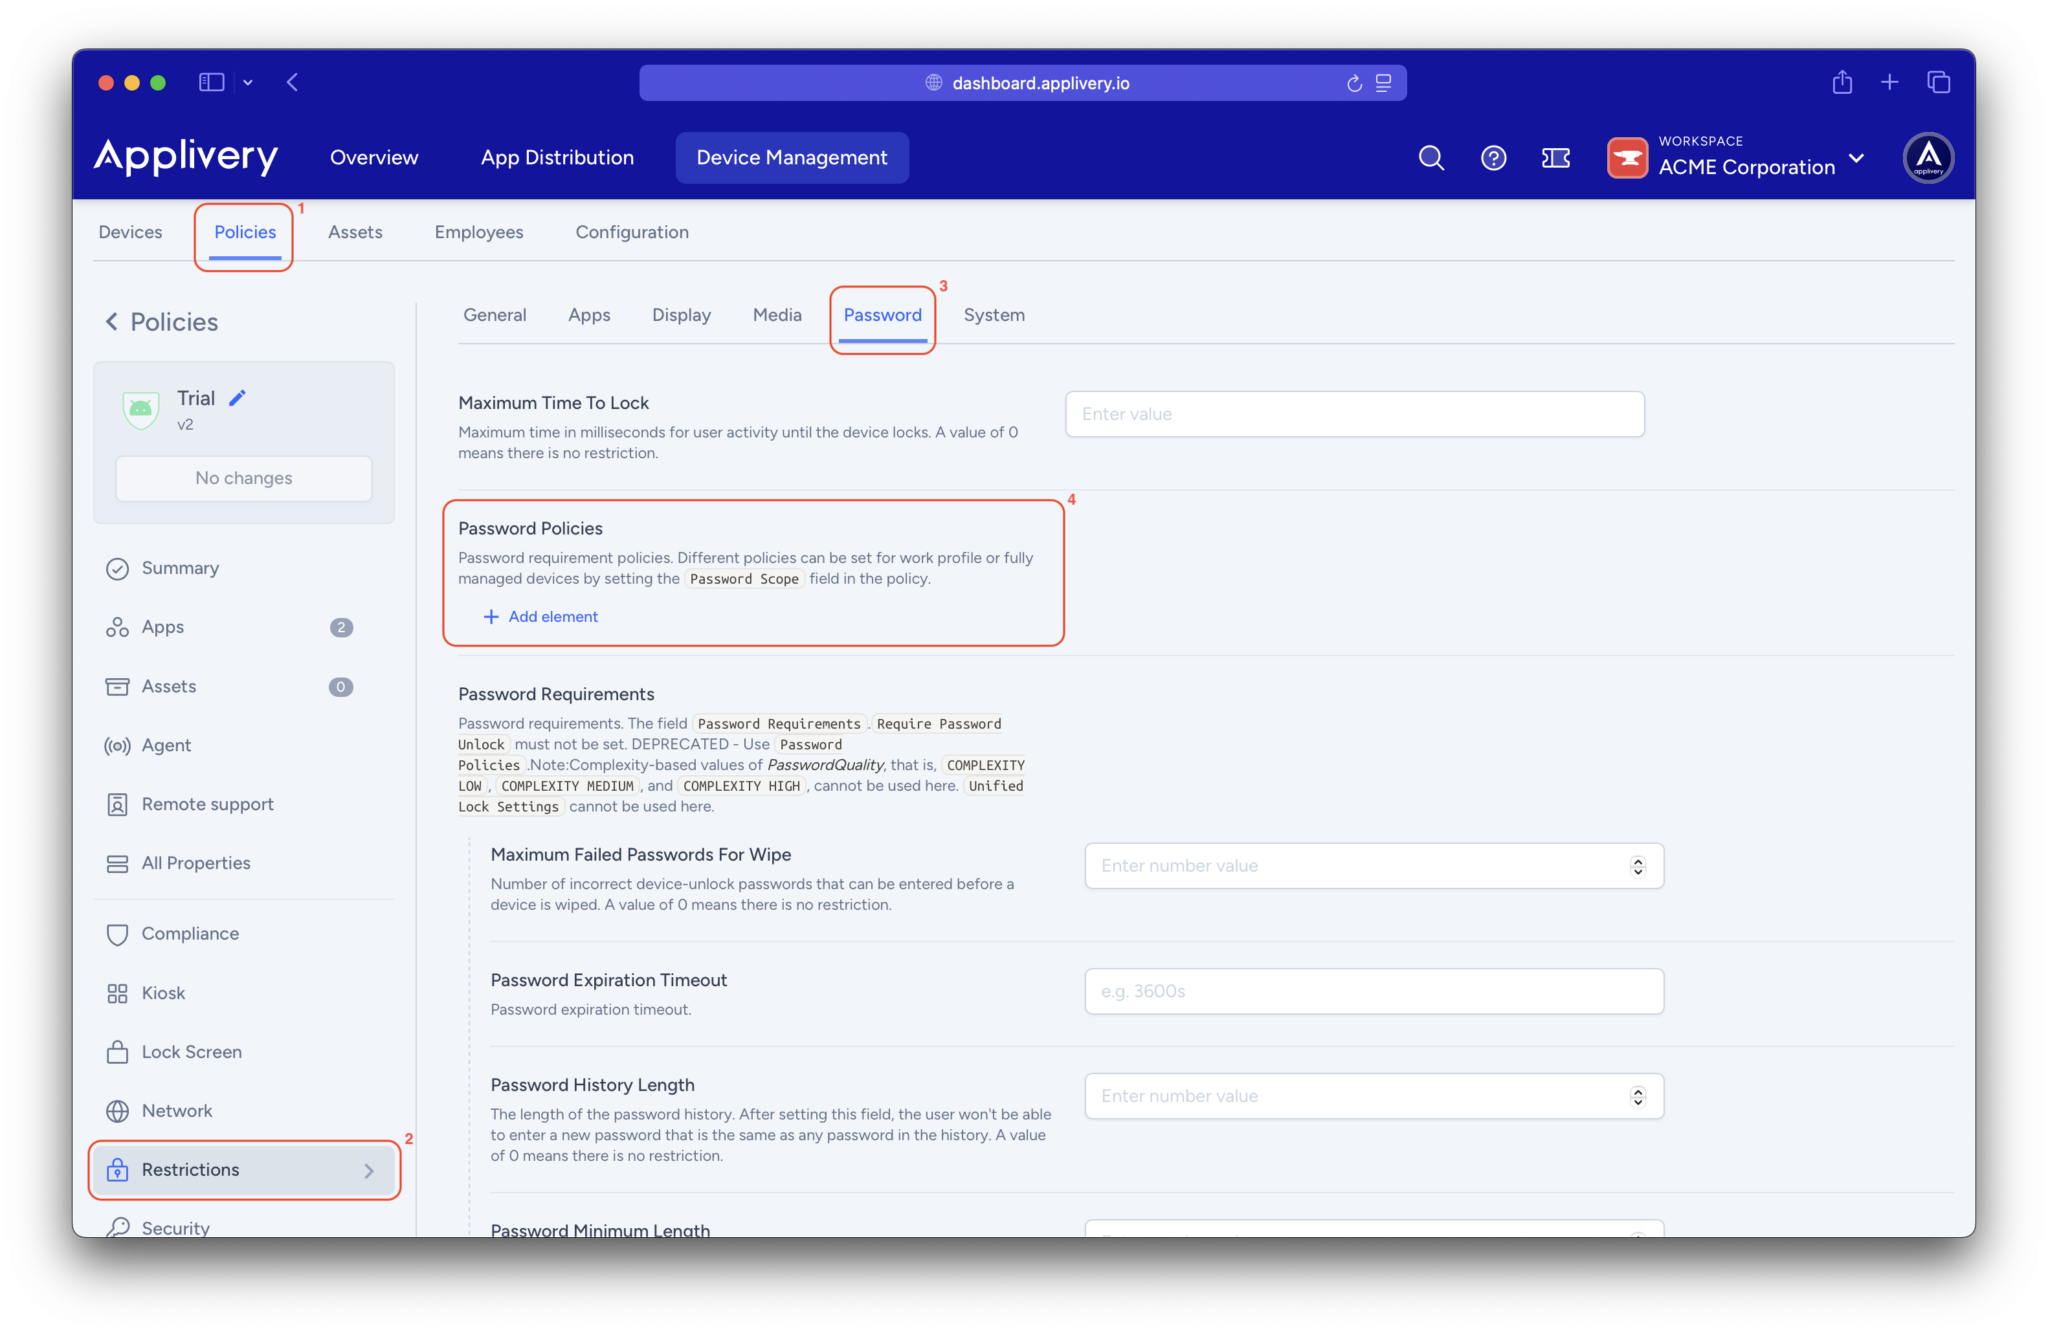Click the pencil icon beside Trial
The height and width of the screenshot is (1333, 2048).
pyautogui.click(x=237, y=398)
